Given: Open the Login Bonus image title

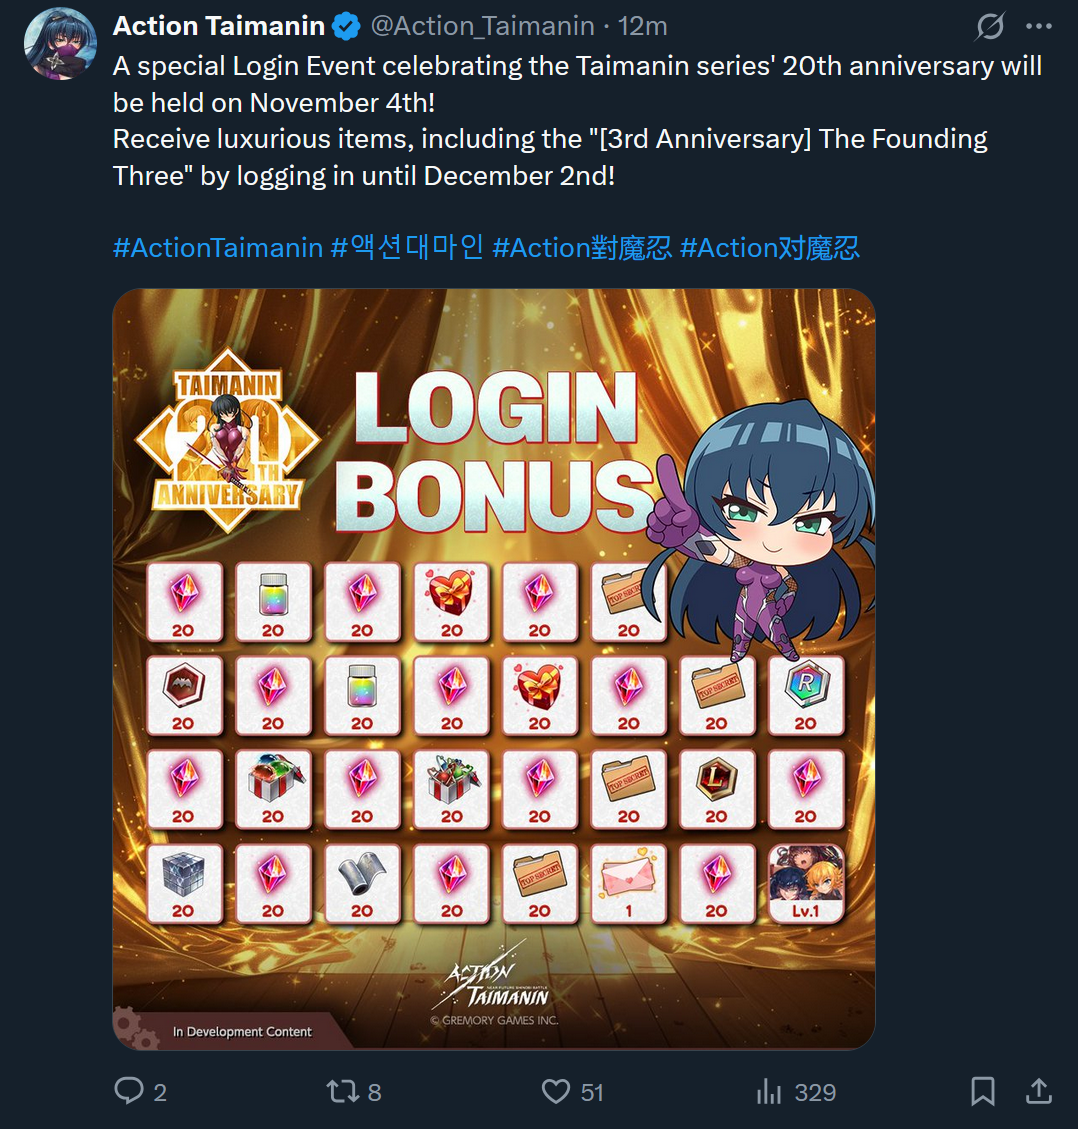Looking at the screenshot, I should click(x=495, y=451).
